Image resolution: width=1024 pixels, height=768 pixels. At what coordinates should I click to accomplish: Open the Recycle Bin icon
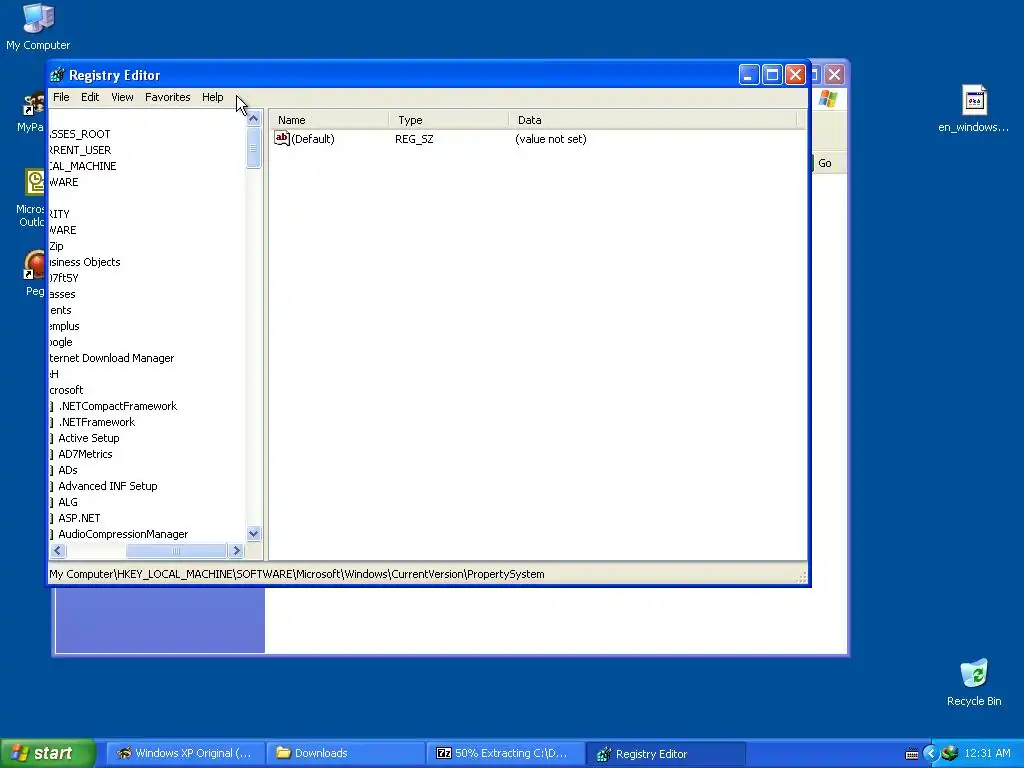[974, 682]
